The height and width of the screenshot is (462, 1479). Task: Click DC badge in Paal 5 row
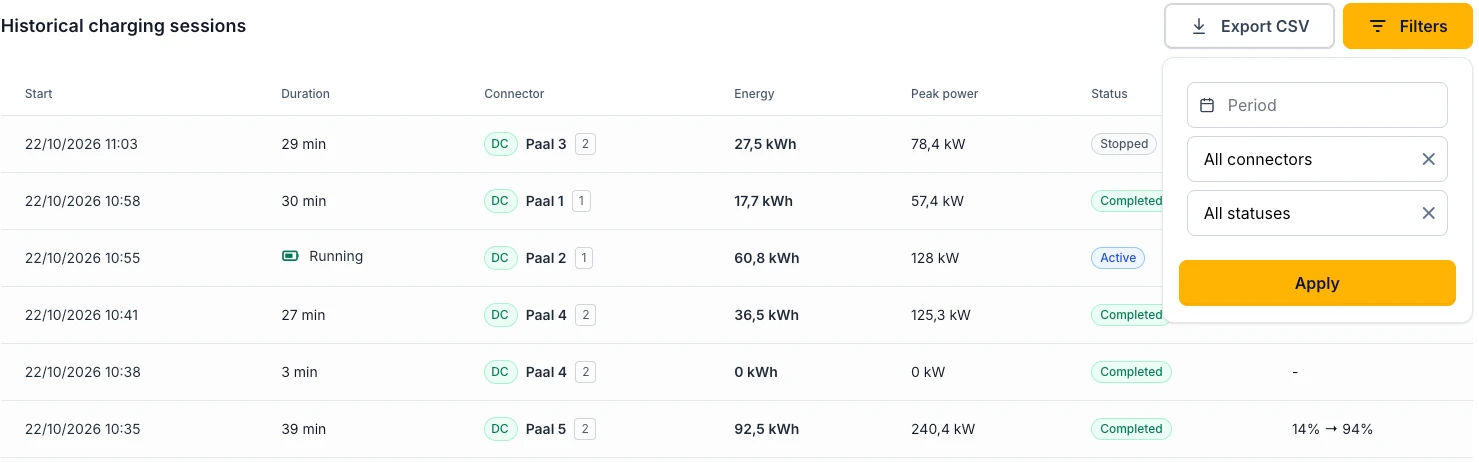(x=500, y=429)
